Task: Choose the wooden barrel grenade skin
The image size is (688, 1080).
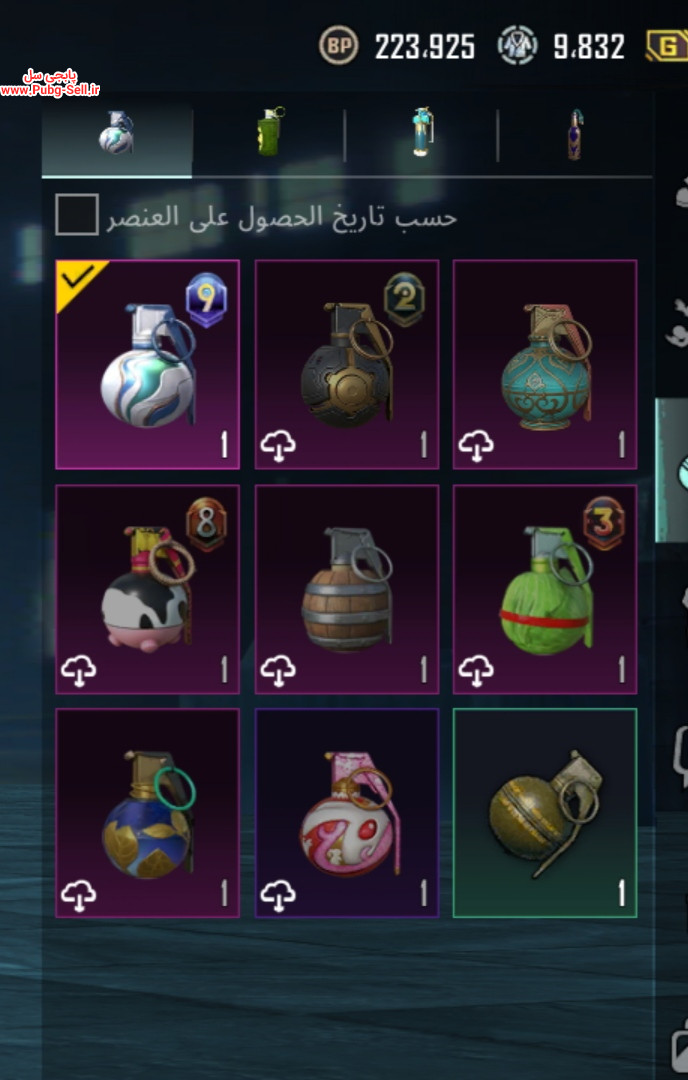Action: click(346, 589)
